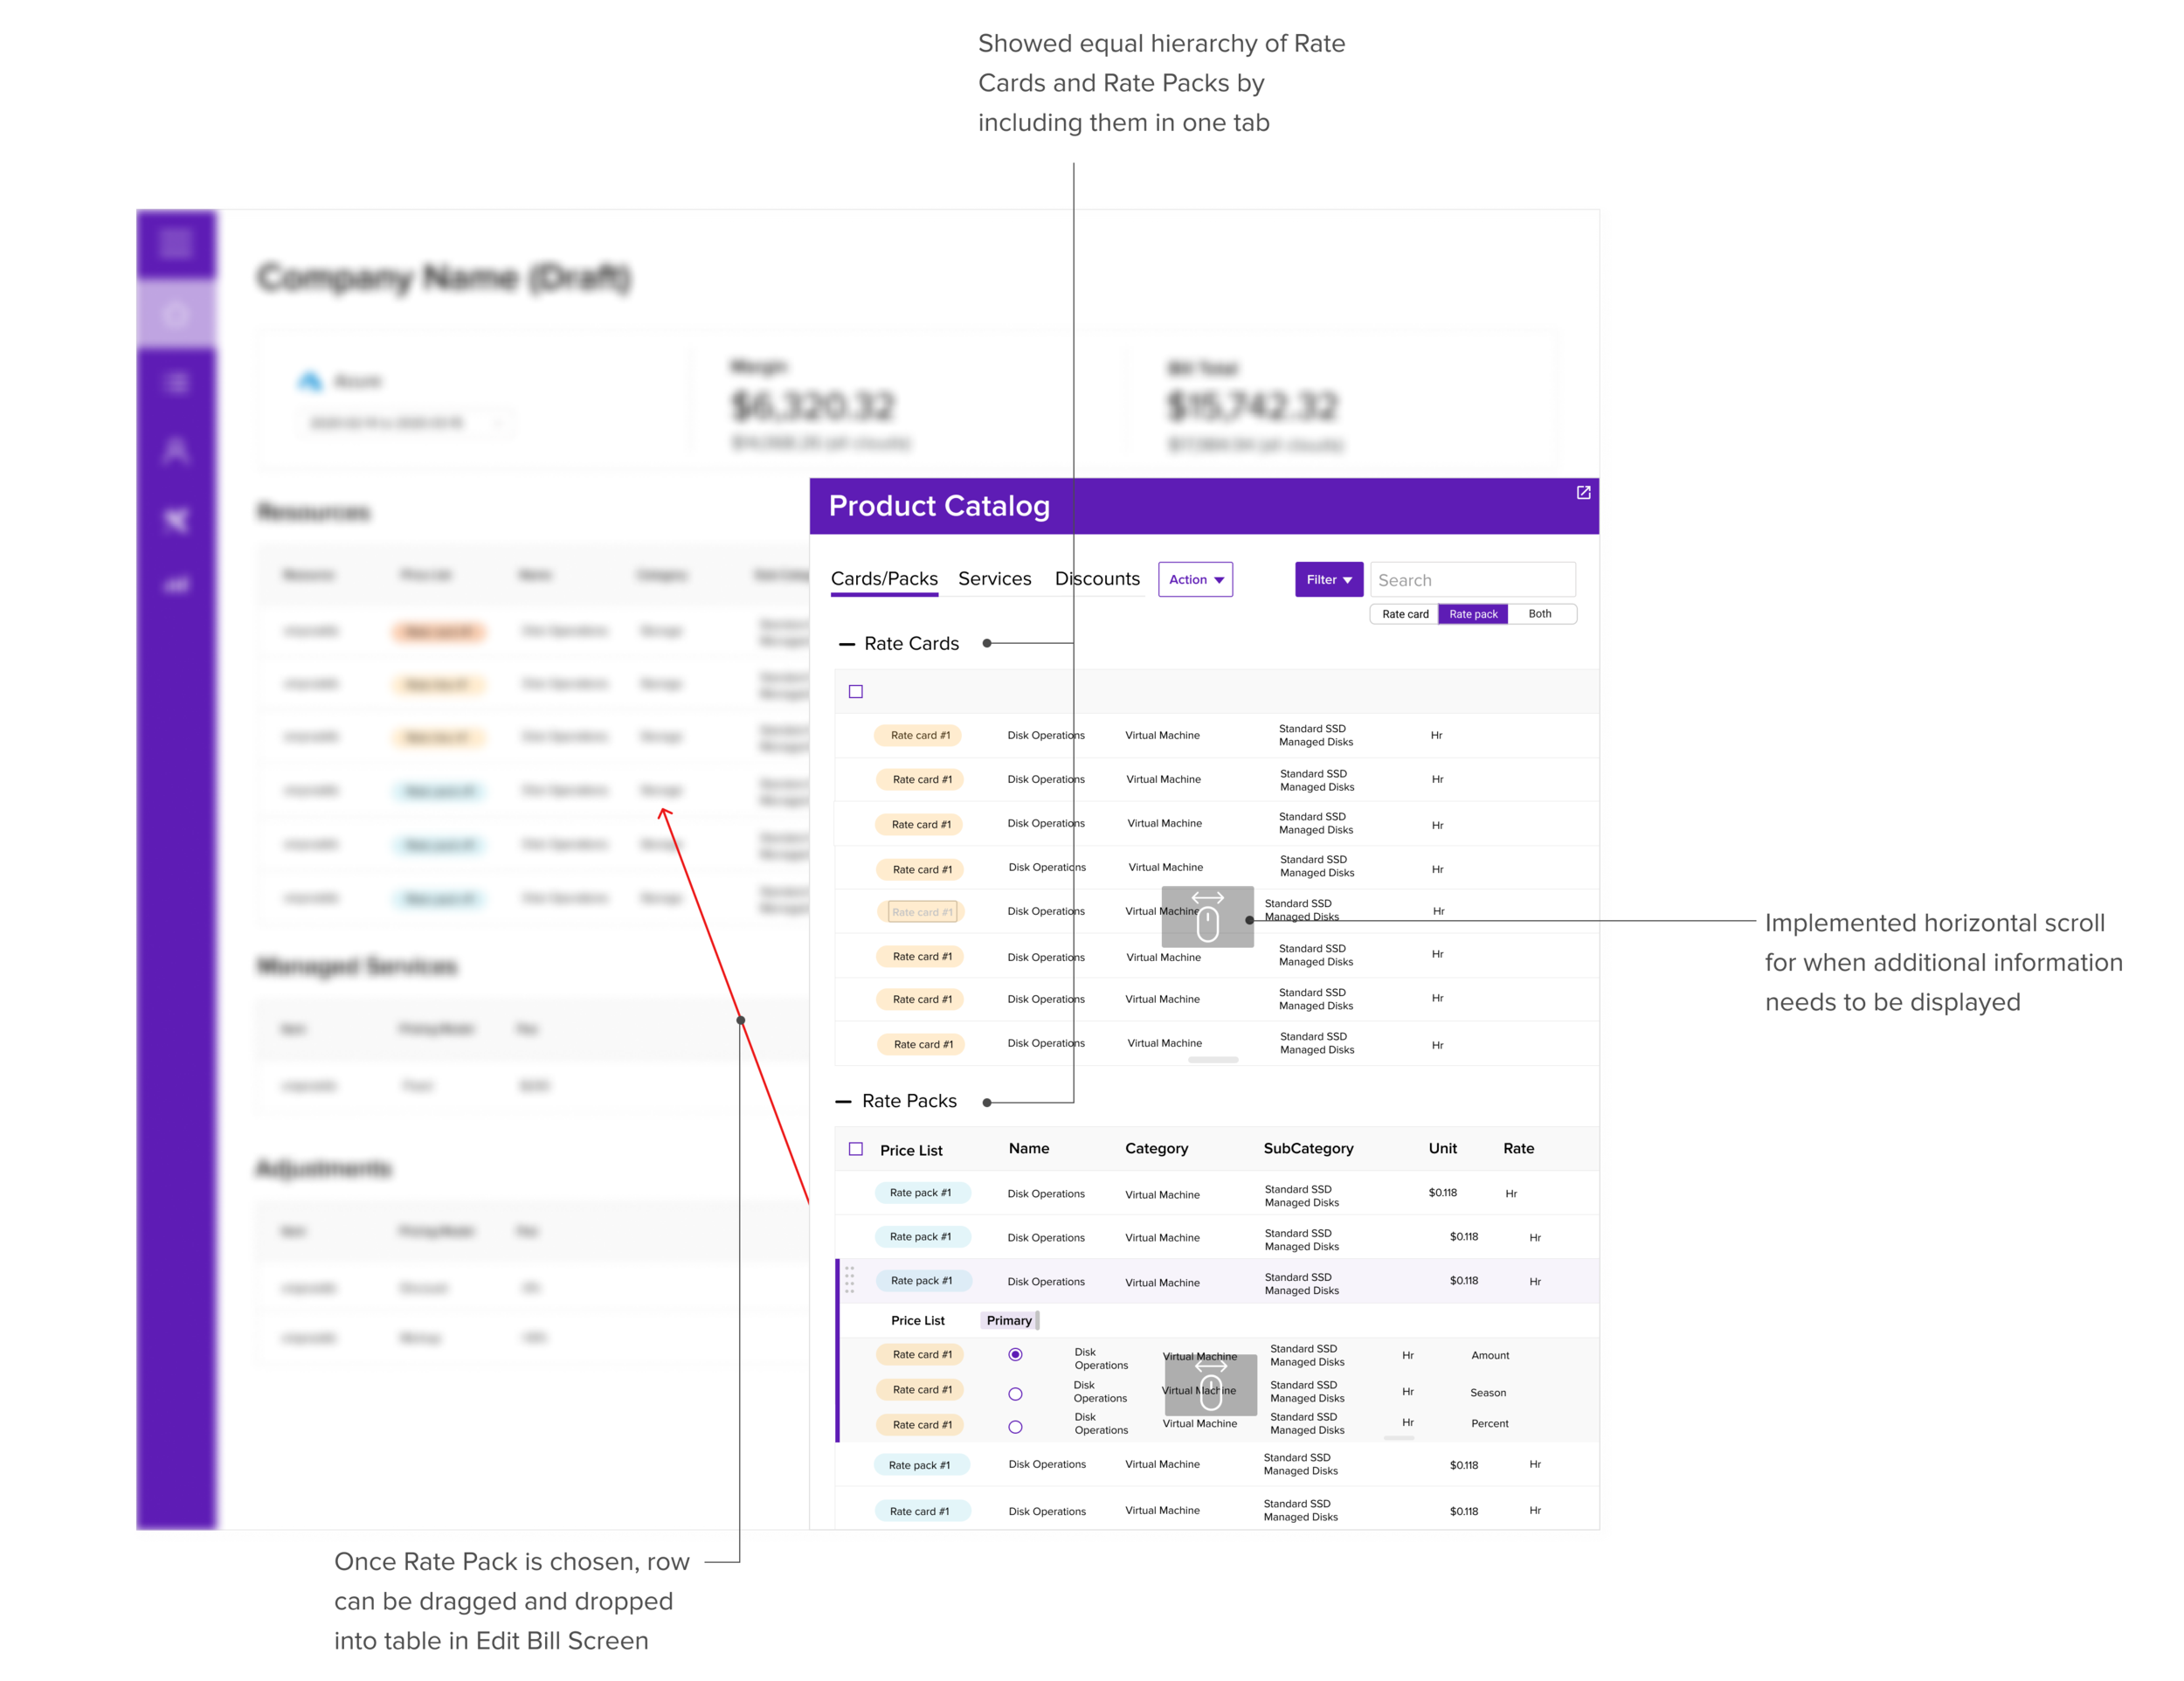Click the grid menu icon atop purple sidebar
Screen dimensions: 2184x1681
pos(176,243)
